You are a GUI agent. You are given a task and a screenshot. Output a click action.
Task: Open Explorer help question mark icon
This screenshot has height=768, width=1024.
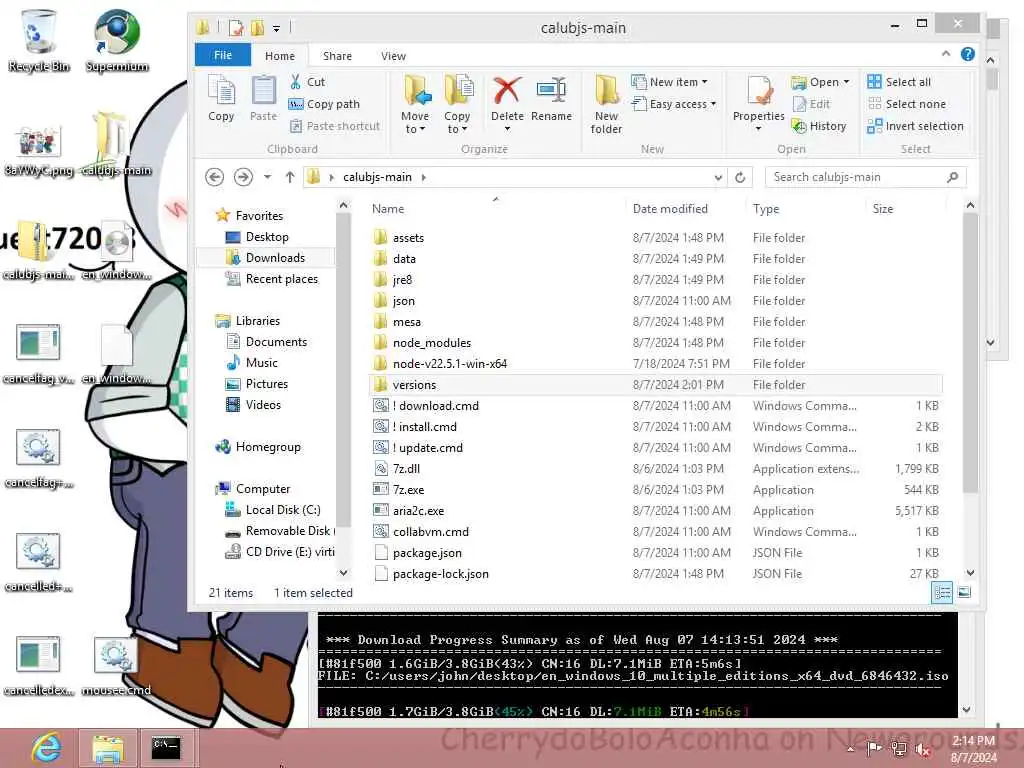[968, 54]
